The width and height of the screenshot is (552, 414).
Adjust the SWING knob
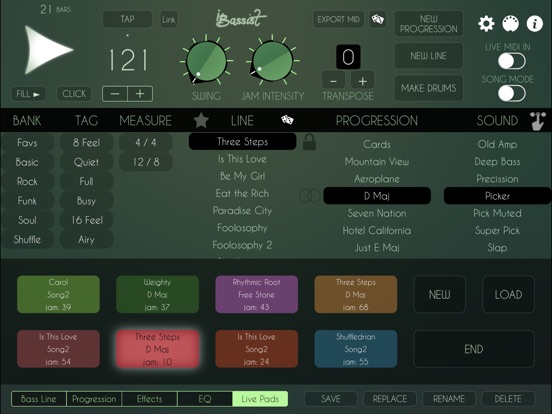[x=206, y=61]
